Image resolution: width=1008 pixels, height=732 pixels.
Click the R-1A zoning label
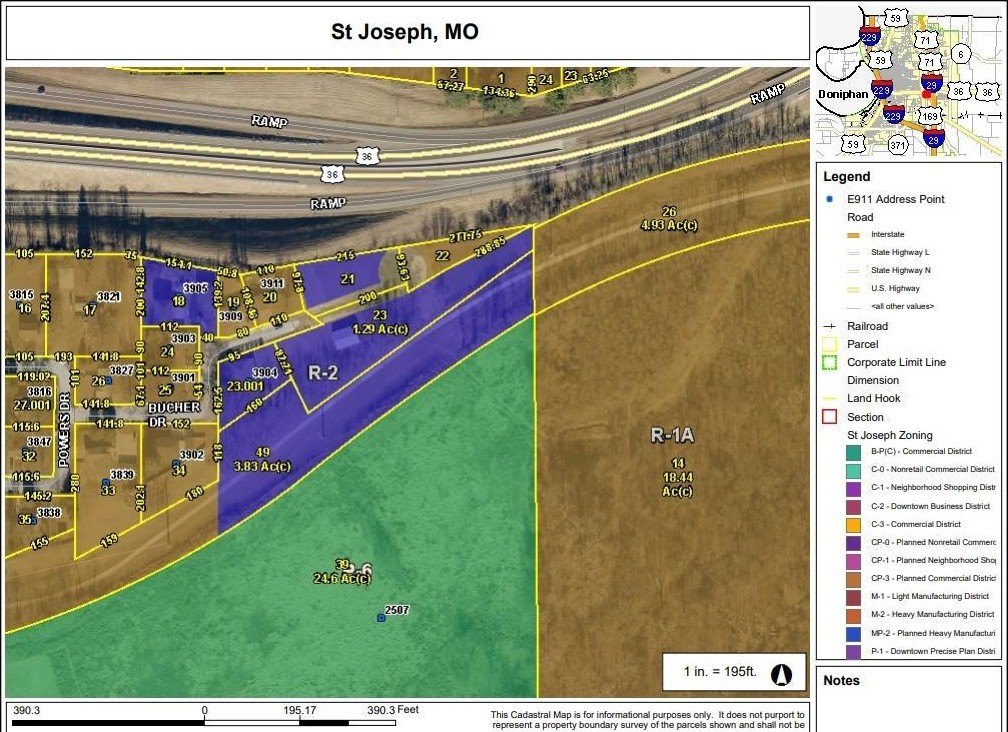click(x=672, y=436)
